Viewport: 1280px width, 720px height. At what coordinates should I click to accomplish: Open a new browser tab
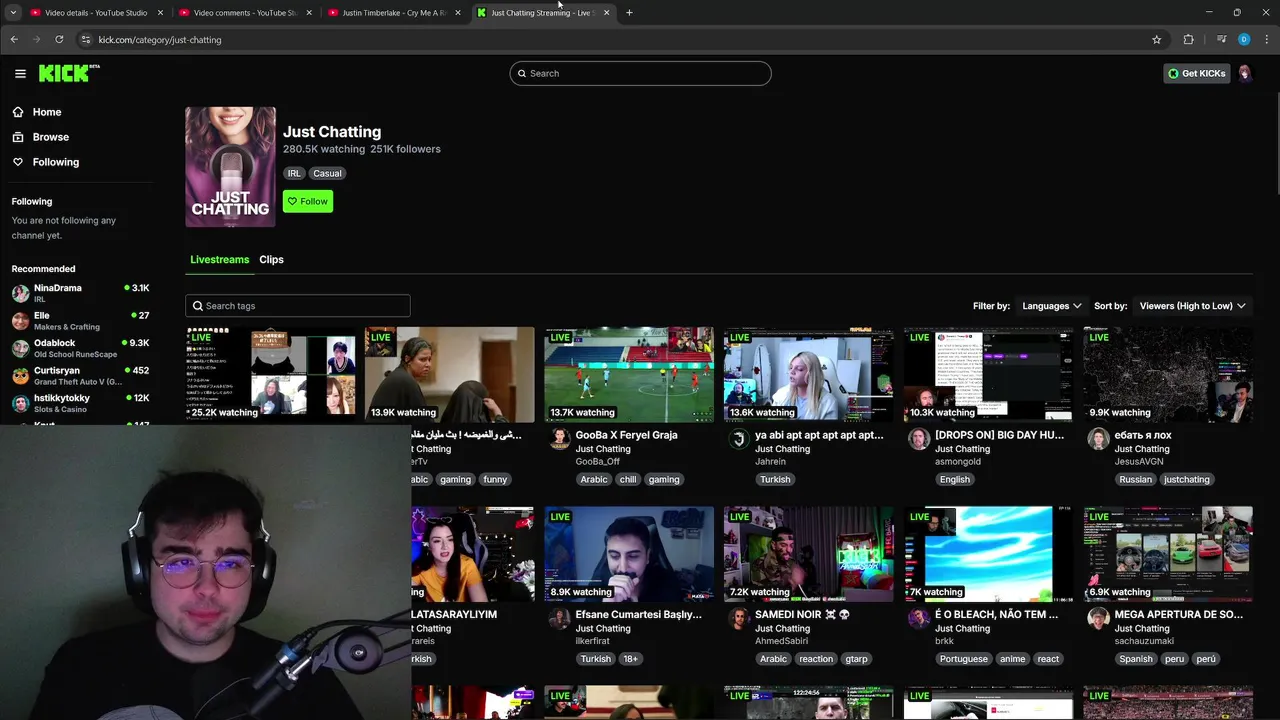[629, 13]
